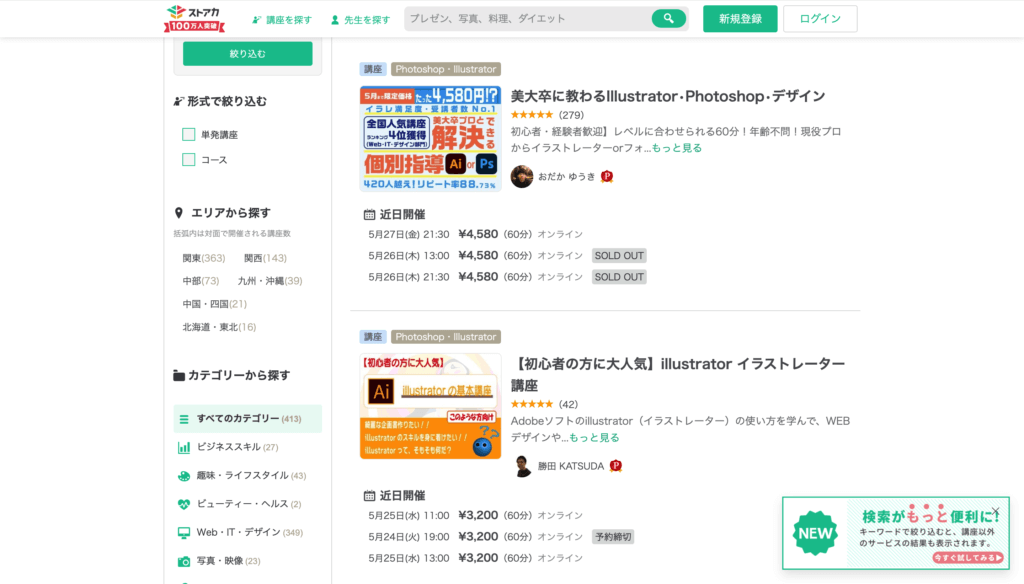Open 講座を探す menu
The height and width of the screenshot is (584, 1024).
click(282, 20)
